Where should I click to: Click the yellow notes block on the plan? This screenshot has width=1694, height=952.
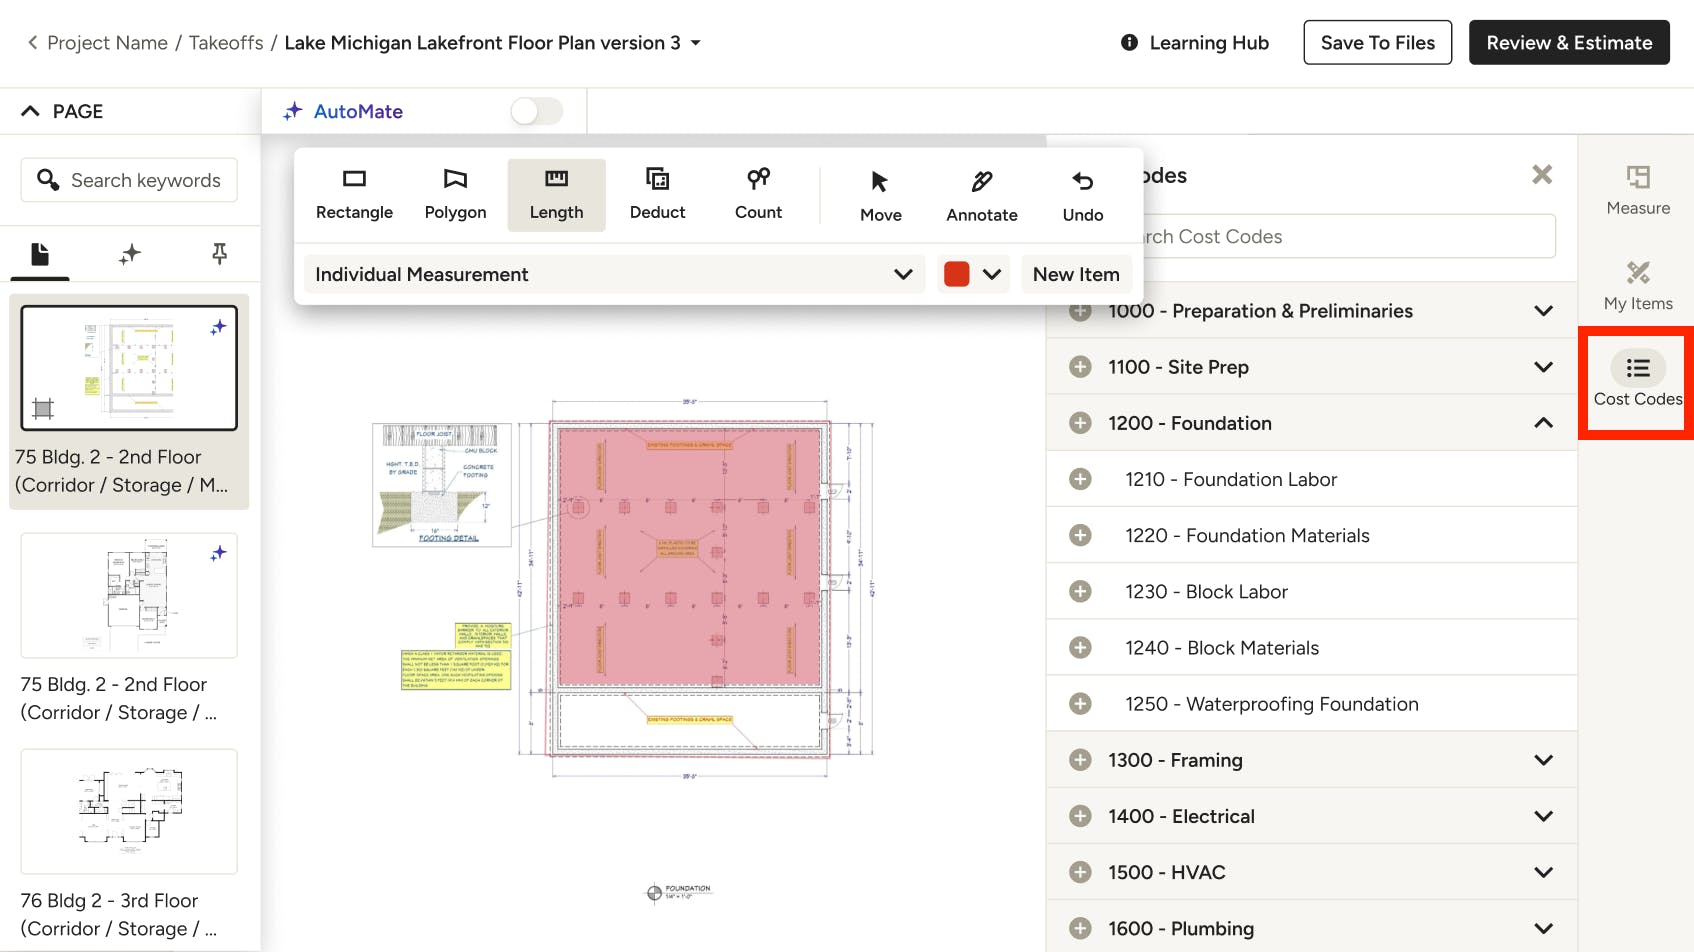(456, 670)
